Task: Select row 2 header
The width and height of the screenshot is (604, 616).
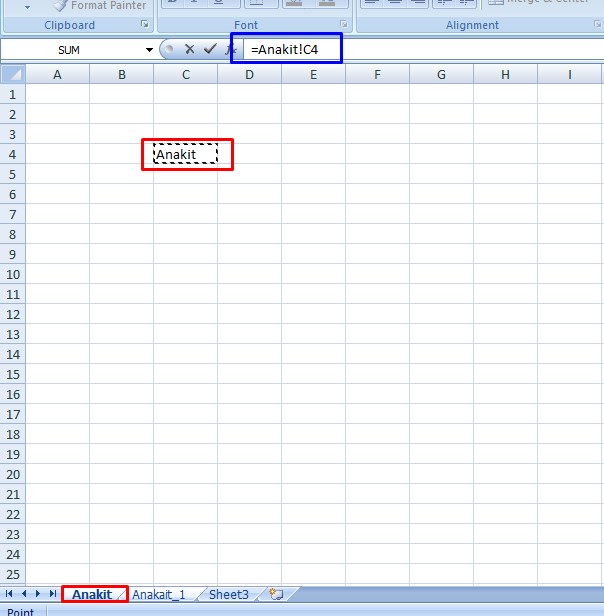Action: [13, 114]
